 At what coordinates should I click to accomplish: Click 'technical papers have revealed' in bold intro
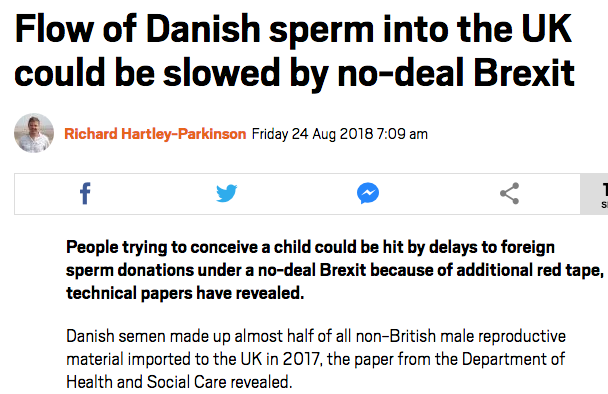[185, 293]
